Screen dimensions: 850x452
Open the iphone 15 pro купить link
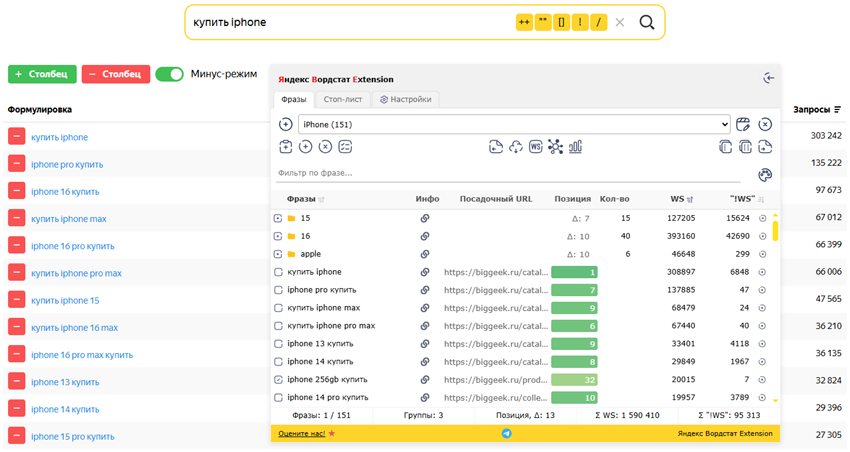[x=73, y=436]
